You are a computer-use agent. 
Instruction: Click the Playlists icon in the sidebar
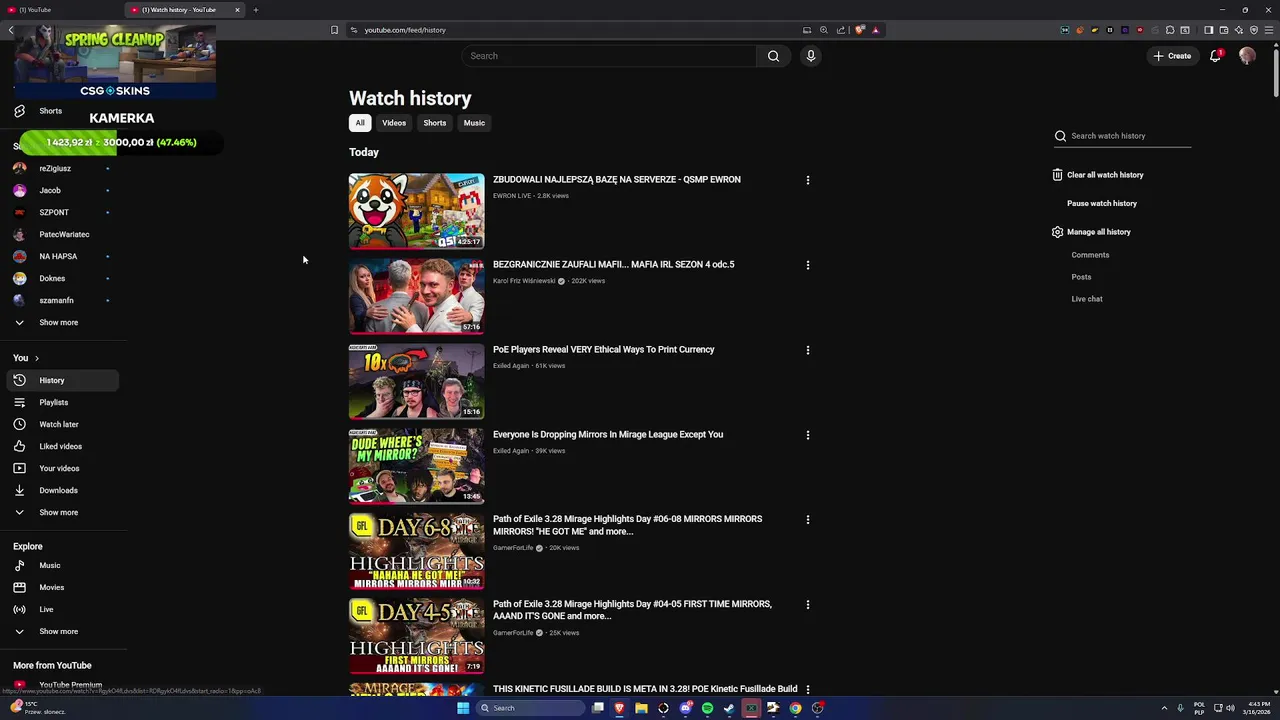tap(19, 402)
